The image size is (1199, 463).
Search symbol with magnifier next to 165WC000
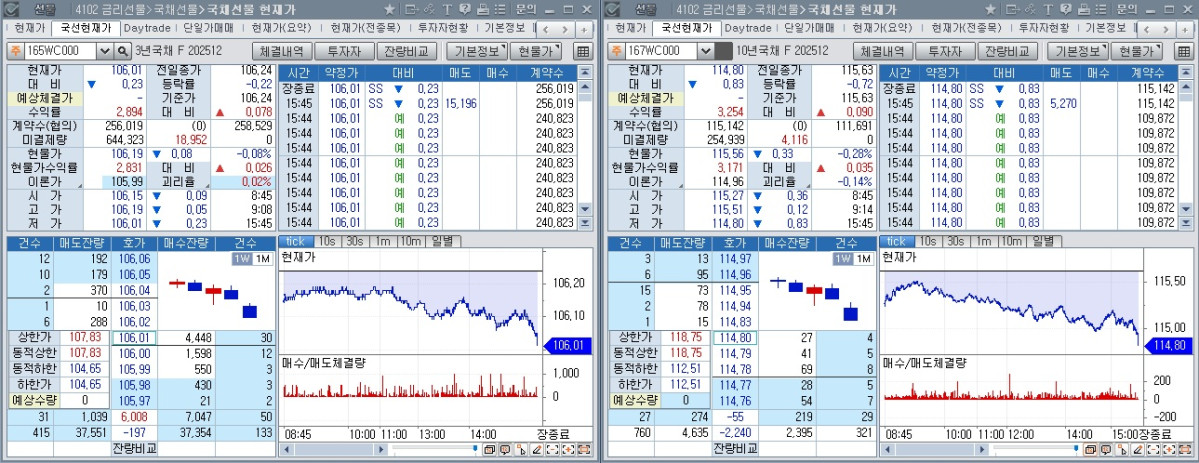click(x=122, y=51)
